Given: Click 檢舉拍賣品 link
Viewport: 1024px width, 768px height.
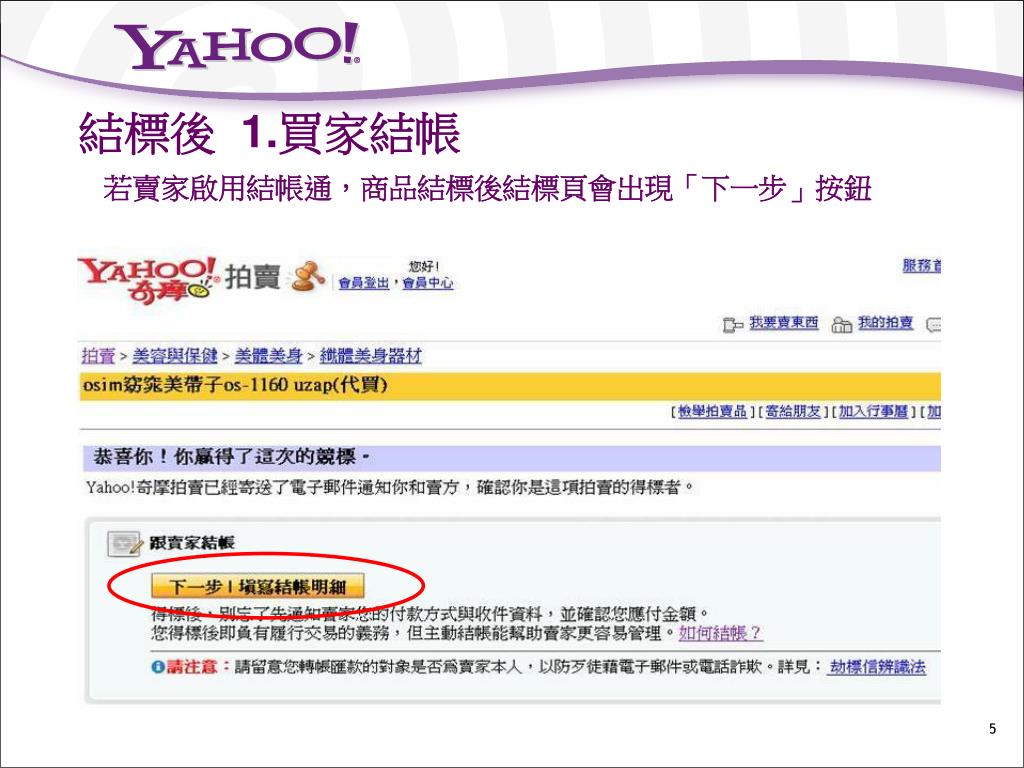Looking at the screenshot, I should (x=712, y=411).
